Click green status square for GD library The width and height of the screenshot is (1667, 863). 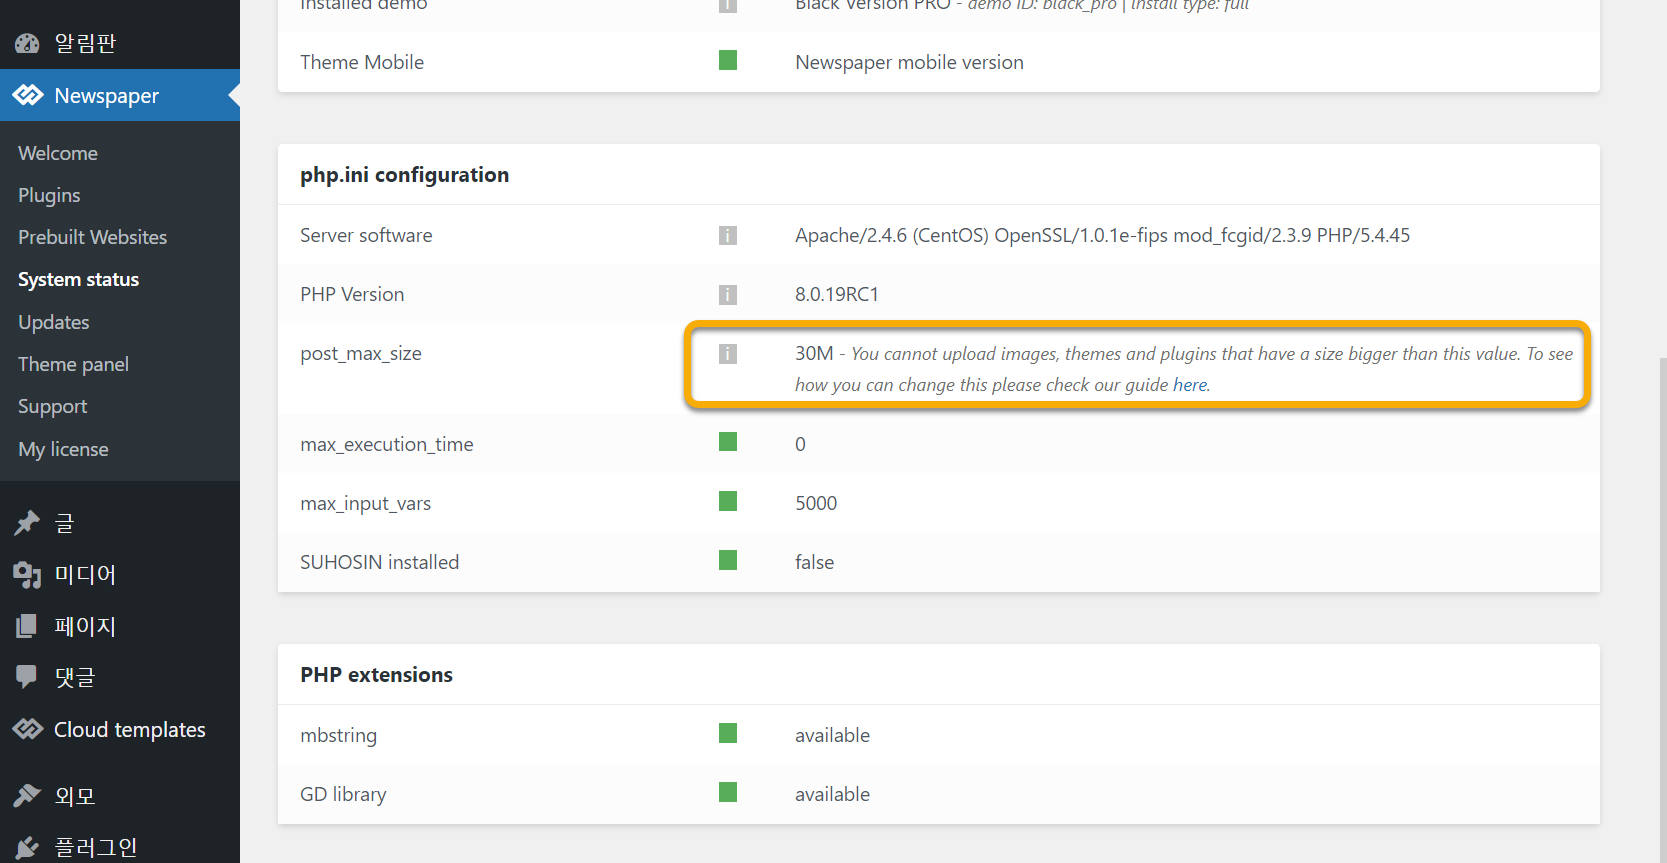pos(728,792)
